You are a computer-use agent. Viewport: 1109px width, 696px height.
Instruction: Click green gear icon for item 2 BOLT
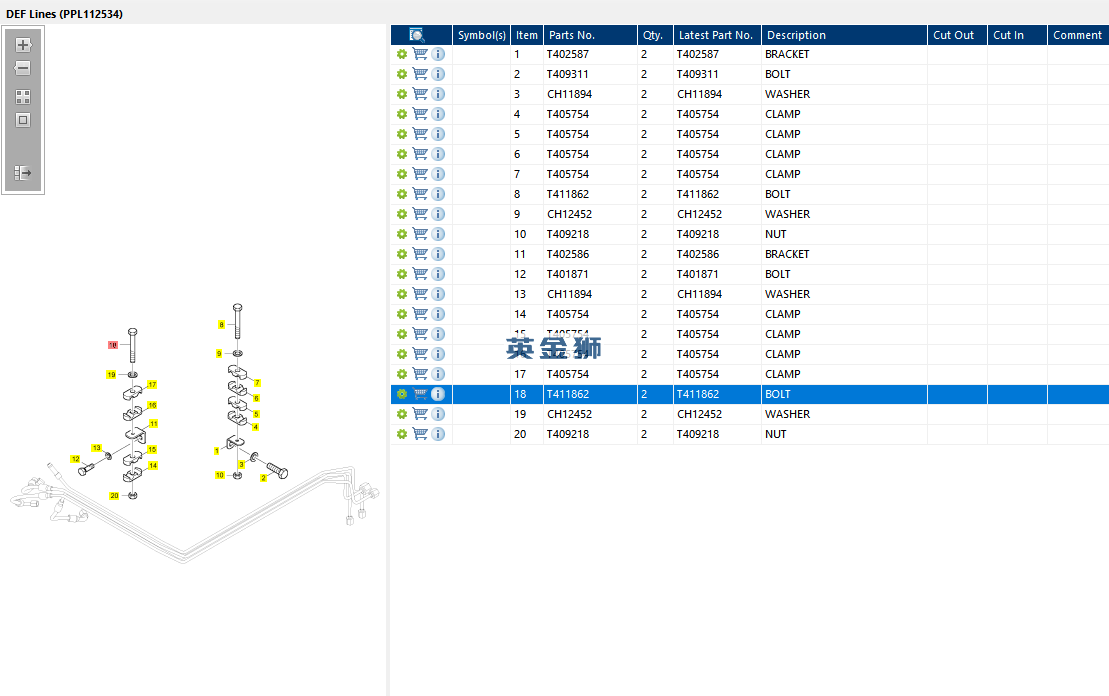click(402, 74)
